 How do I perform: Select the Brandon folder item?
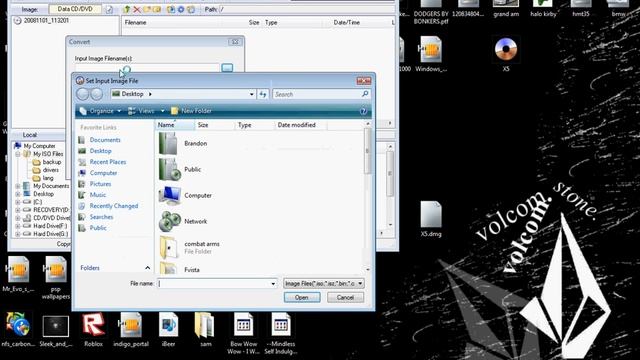(x=183, y=144)
